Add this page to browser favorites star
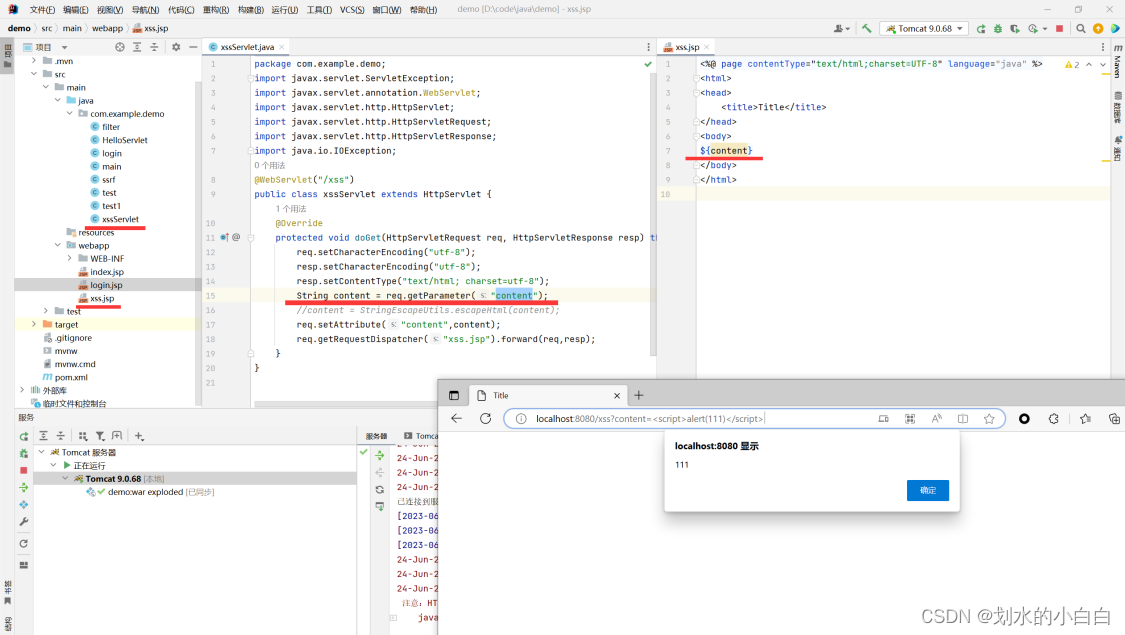Screen dimensions: 1125x635 (989, 418)
